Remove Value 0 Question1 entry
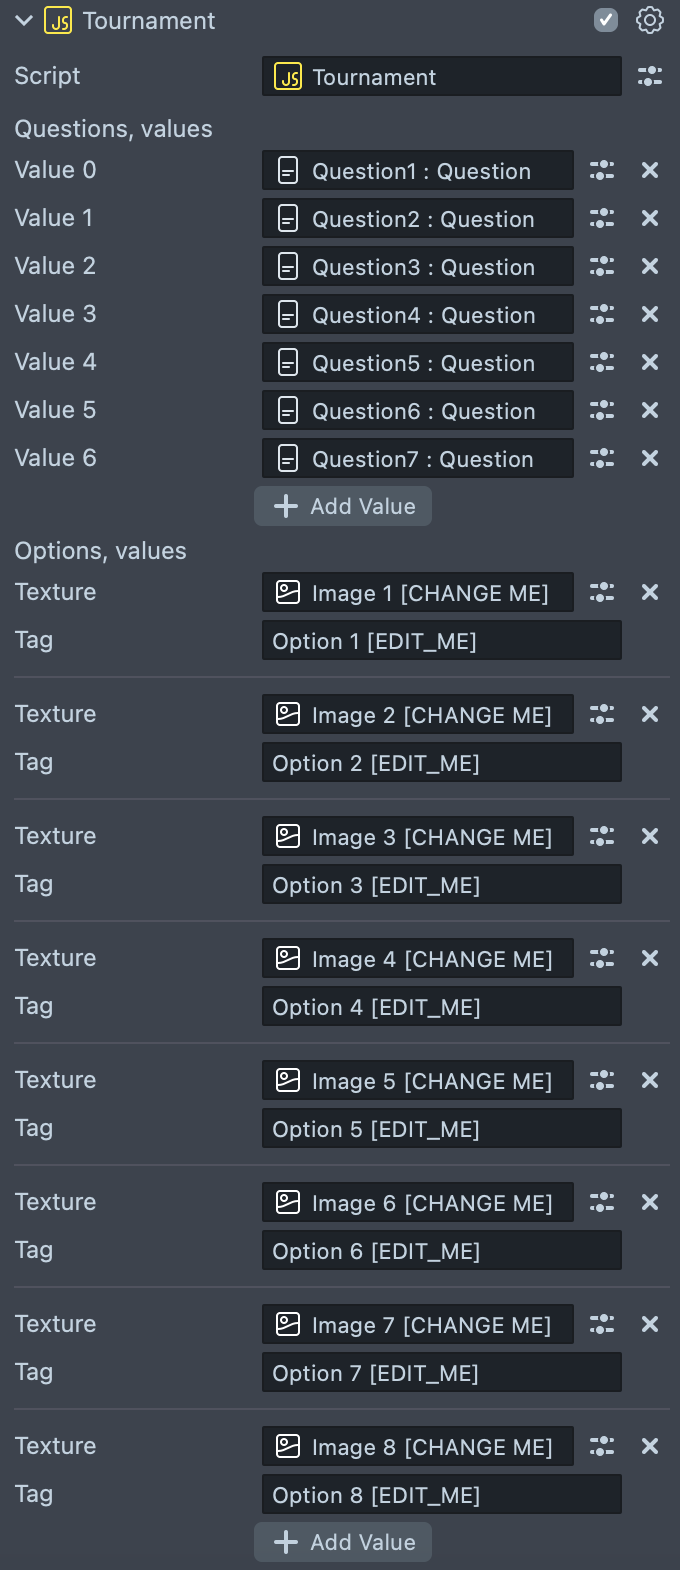The image size is (680, 1570). coord(650,171)
